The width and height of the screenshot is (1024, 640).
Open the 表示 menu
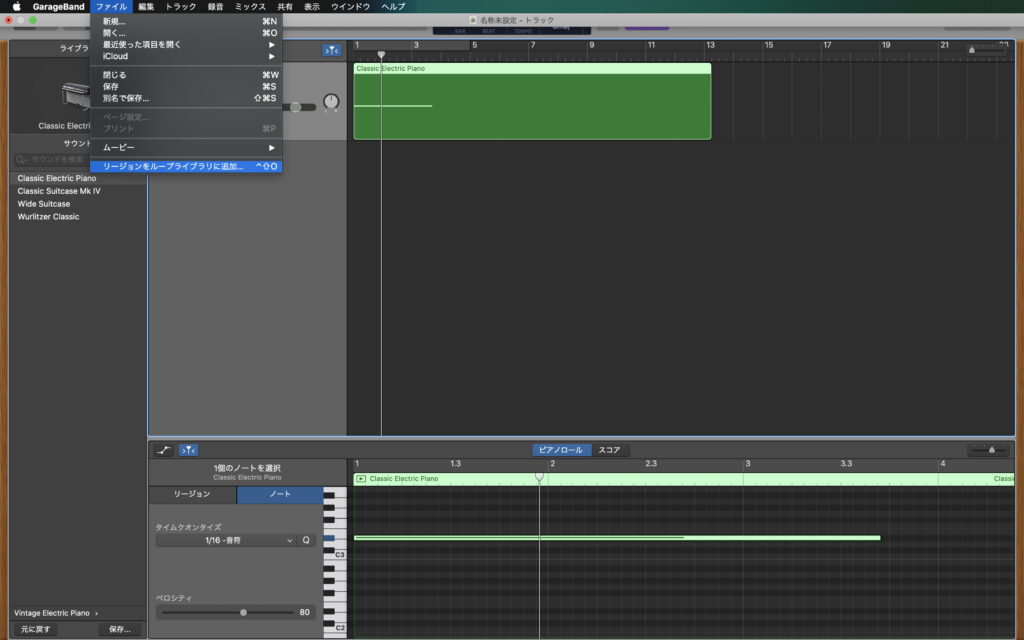tap(312, 7)
